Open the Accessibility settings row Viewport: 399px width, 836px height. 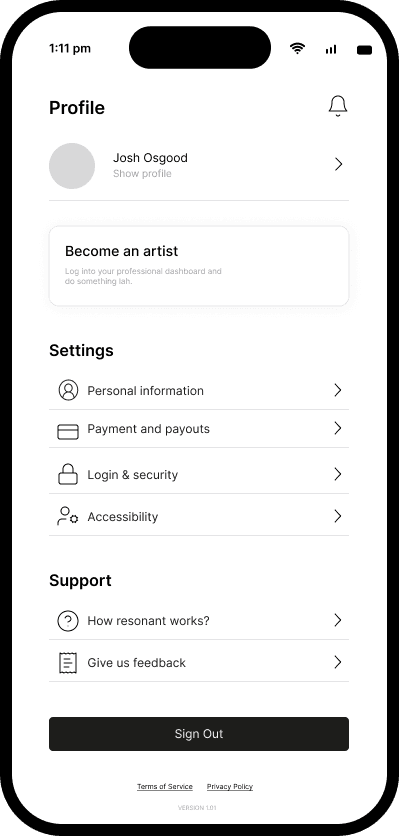(199, 516)
